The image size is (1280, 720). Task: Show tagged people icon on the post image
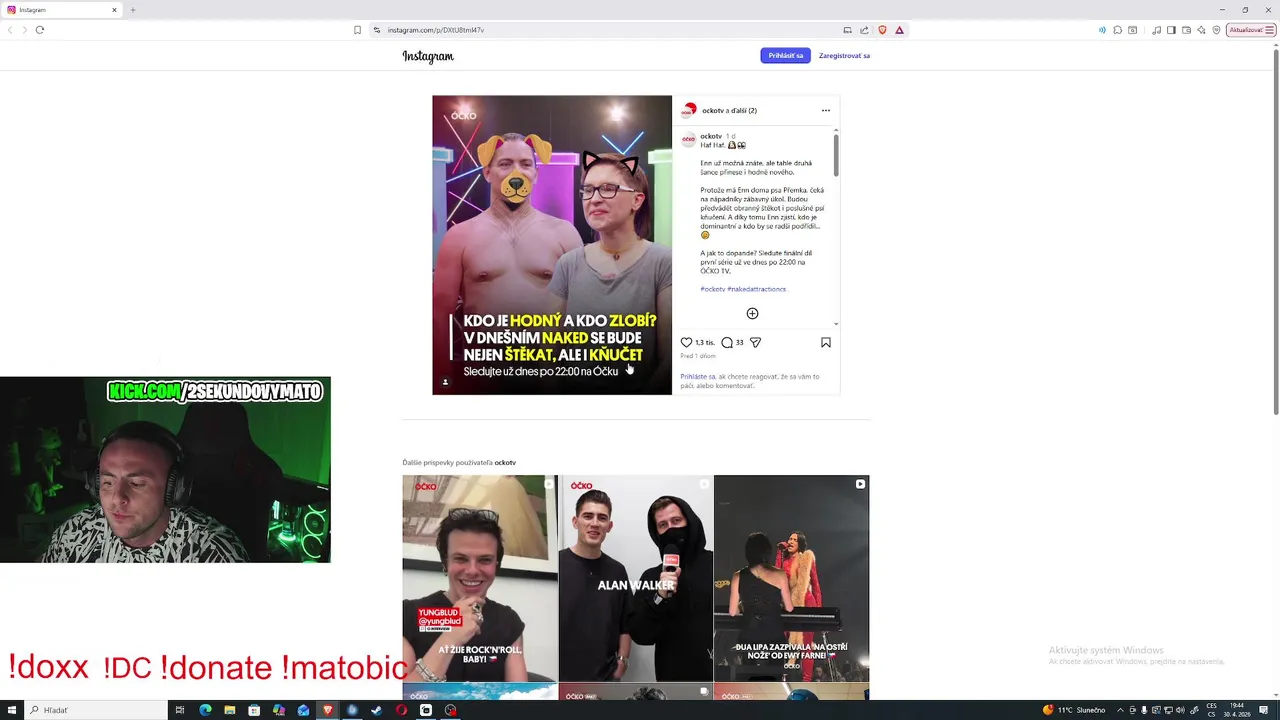point(446,382)
